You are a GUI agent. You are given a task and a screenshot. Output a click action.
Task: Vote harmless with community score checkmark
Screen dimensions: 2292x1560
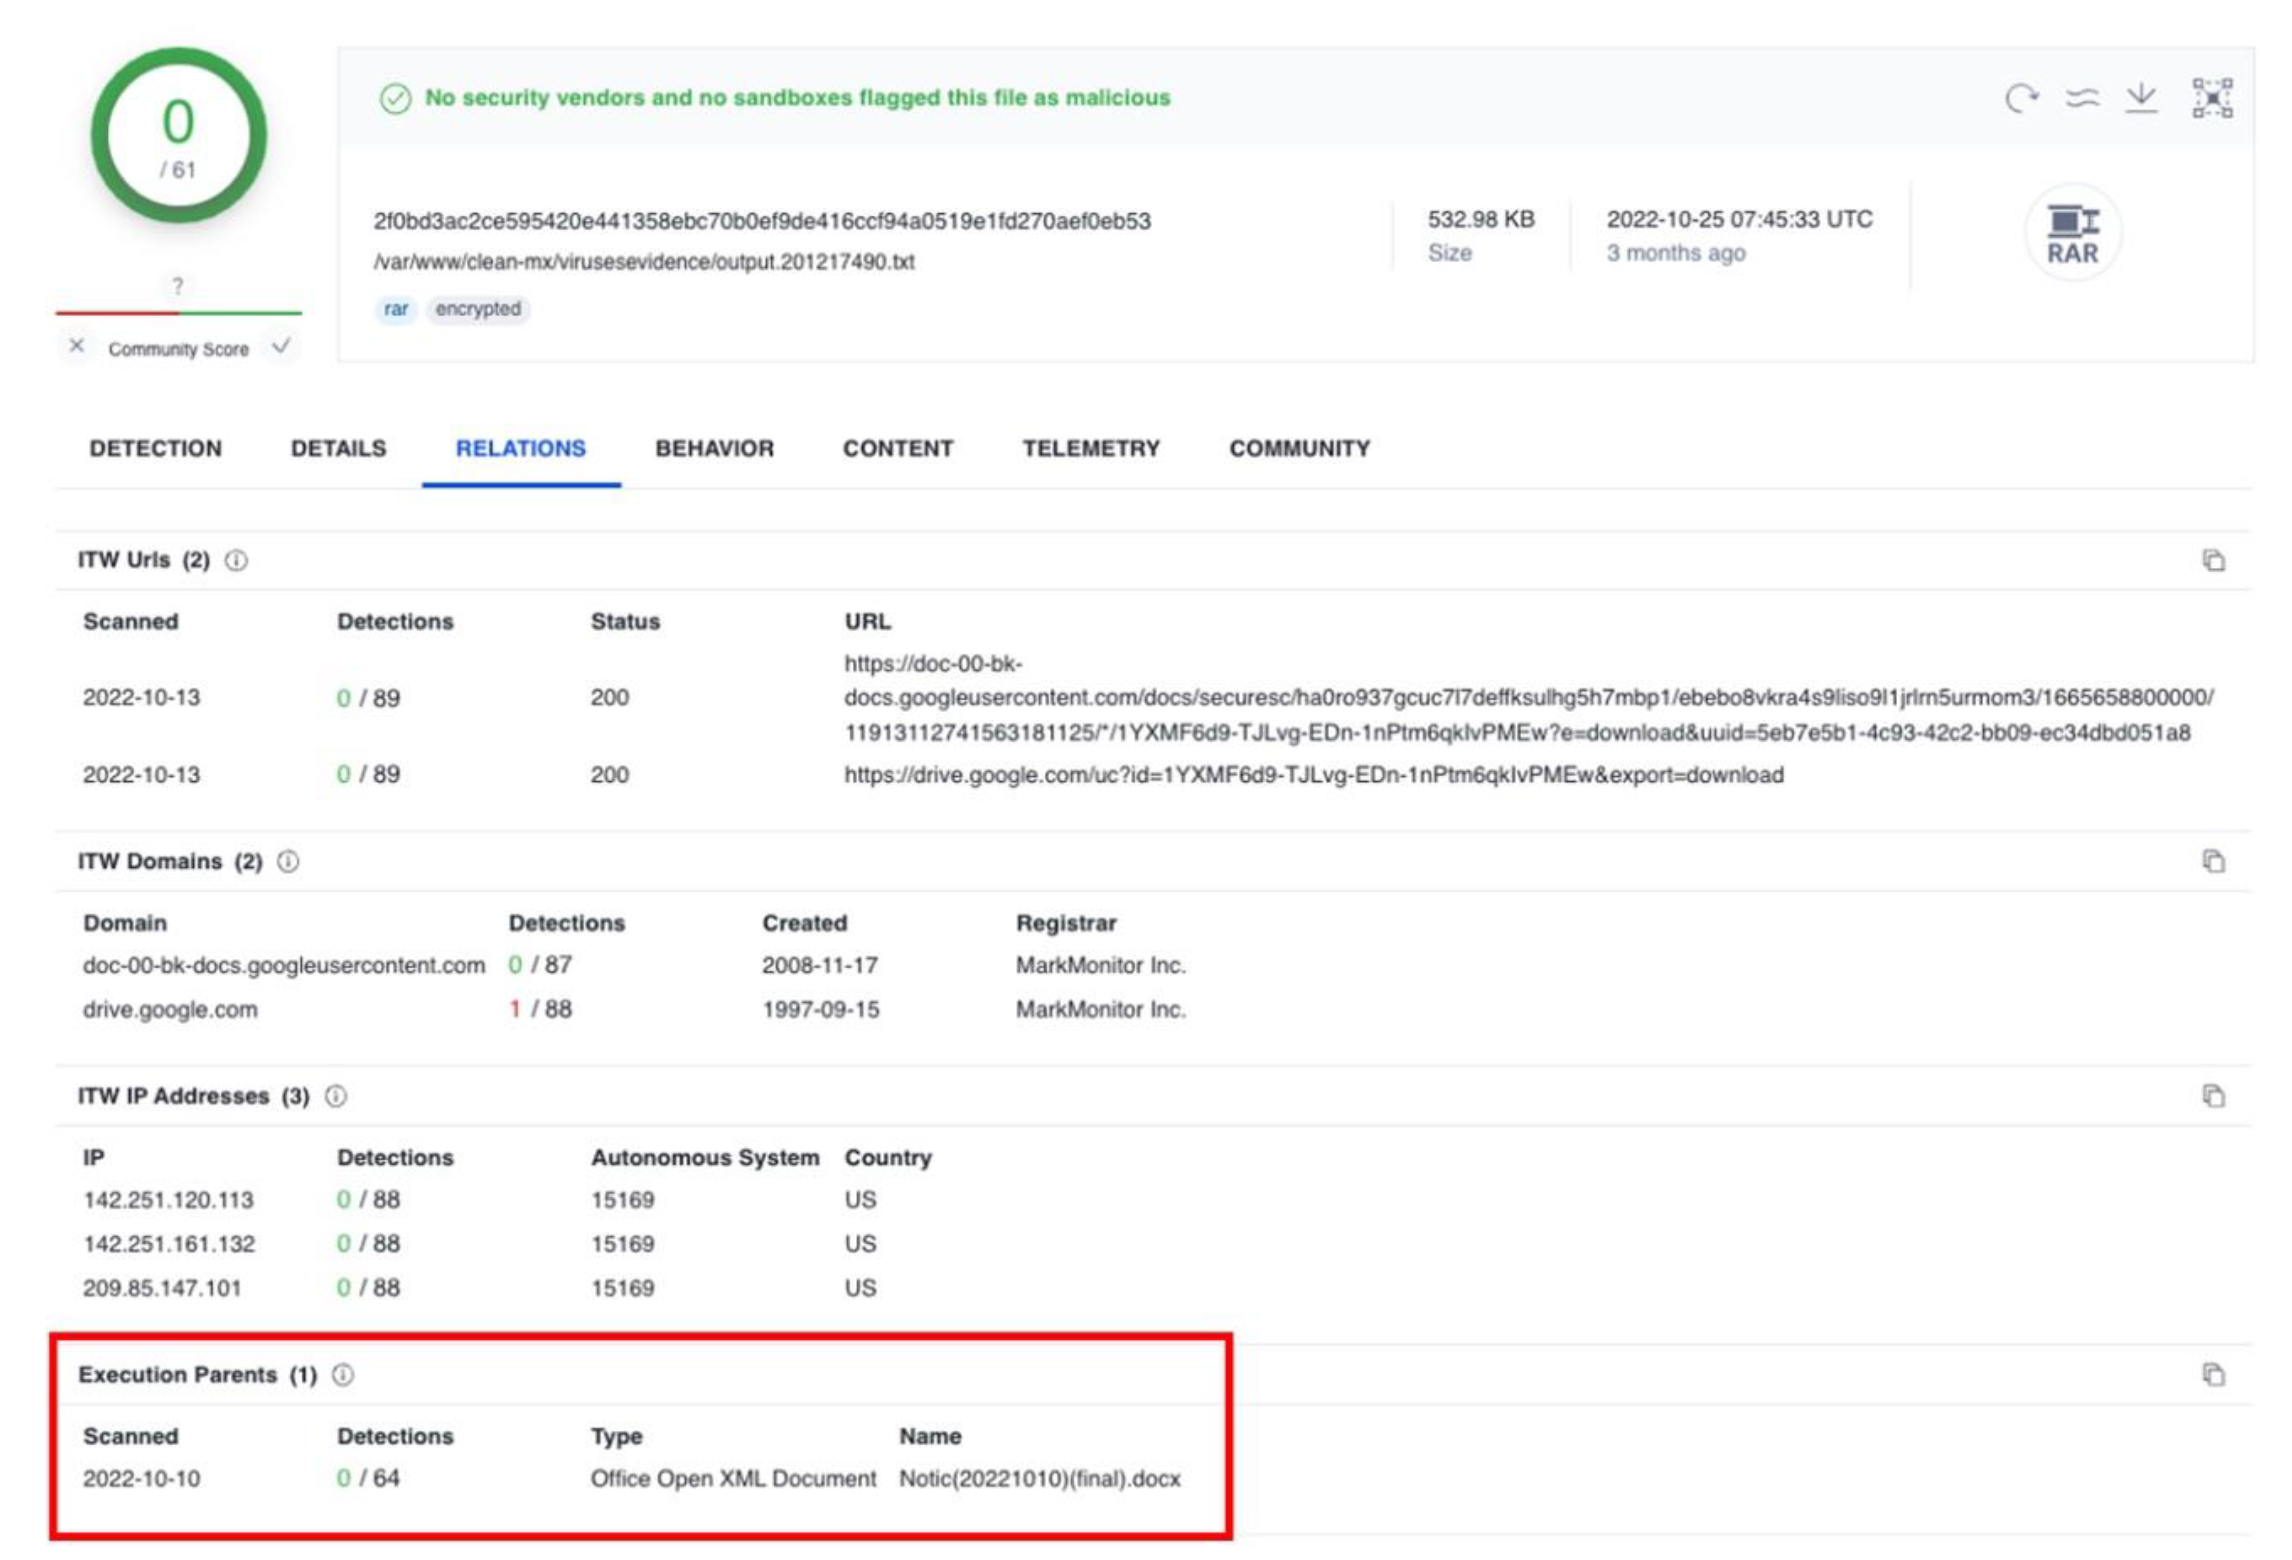click(x=281, y=346)
